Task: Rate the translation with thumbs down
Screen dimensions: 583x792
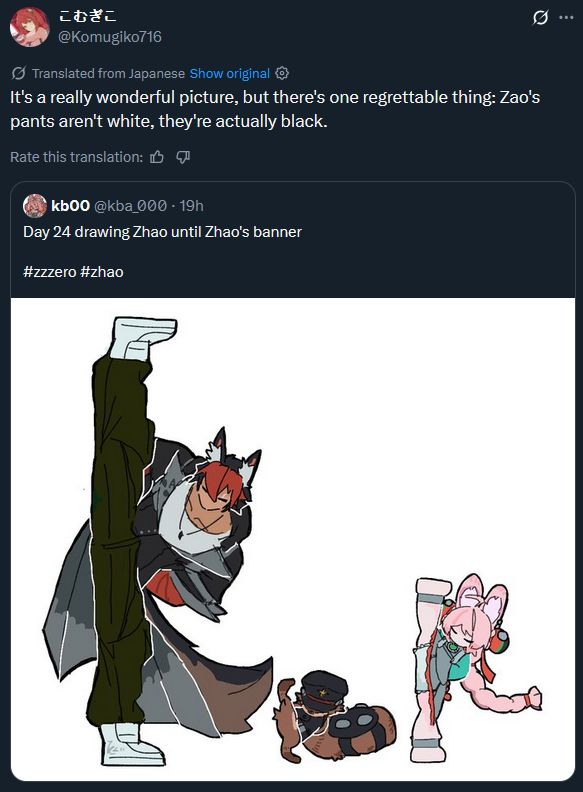Action: (x=183, y=157)
